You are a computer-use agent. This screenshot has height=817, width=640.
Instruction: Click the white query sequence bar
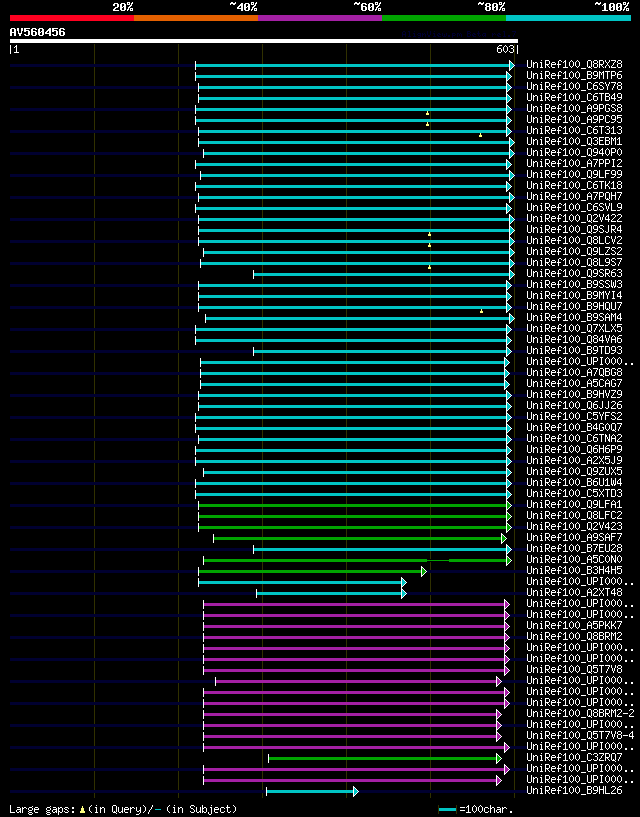click(x=264, y=41)
